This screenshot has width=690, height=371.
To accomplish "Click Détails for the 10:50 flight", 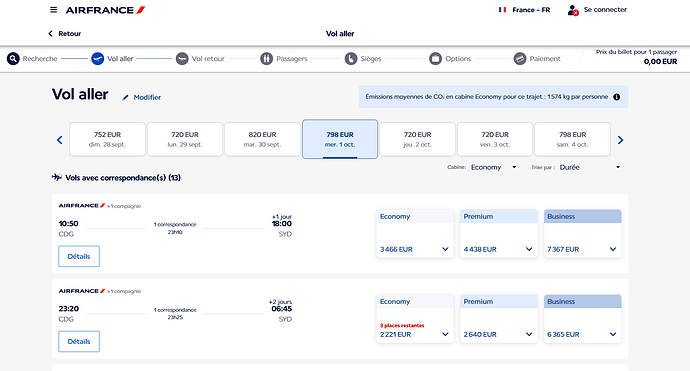I will [79, 256].
